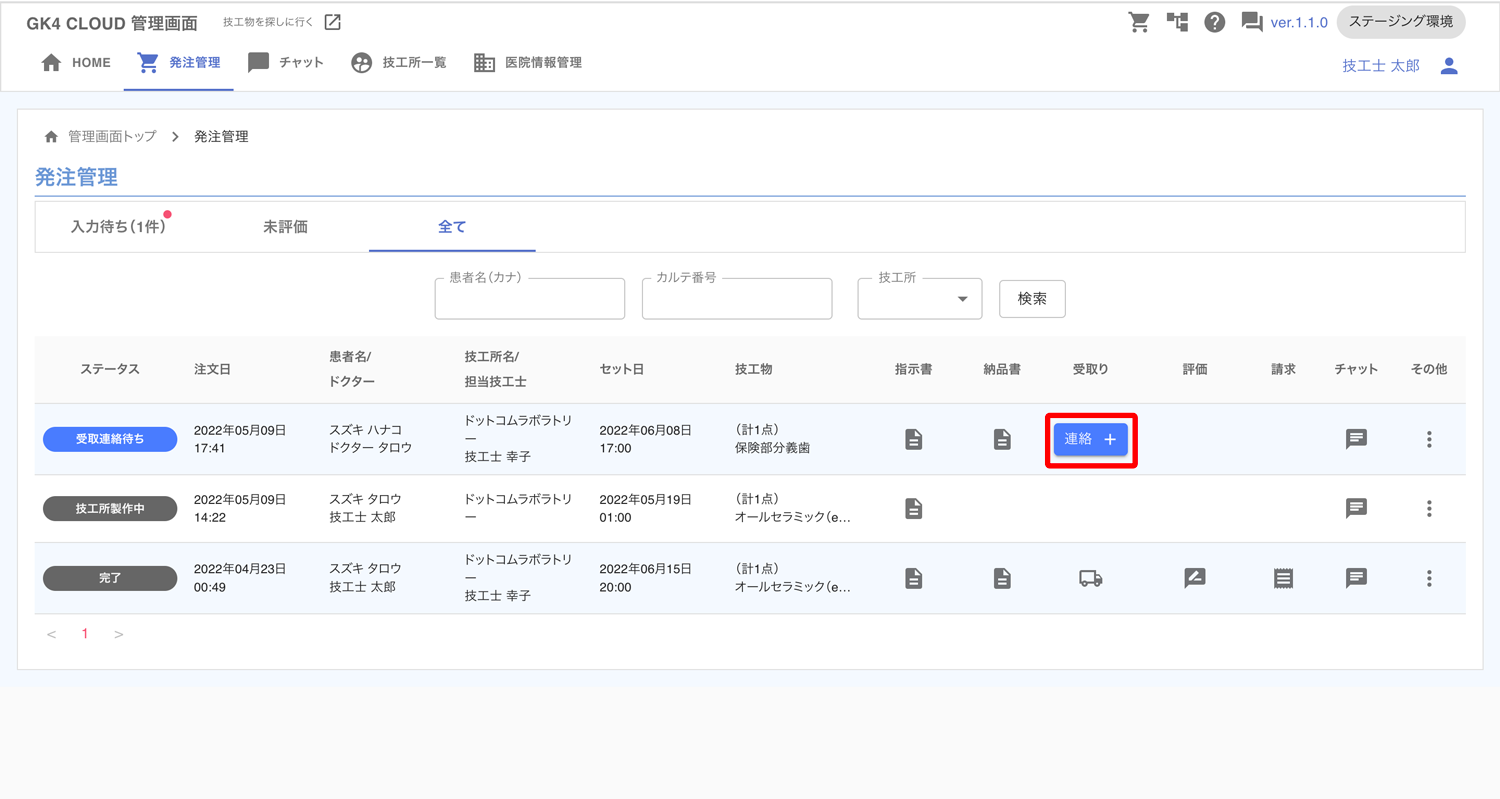
Task: Open chat icon for 受取連絡待ち order
Action: pyautogui.click(x=1356, y=439)
